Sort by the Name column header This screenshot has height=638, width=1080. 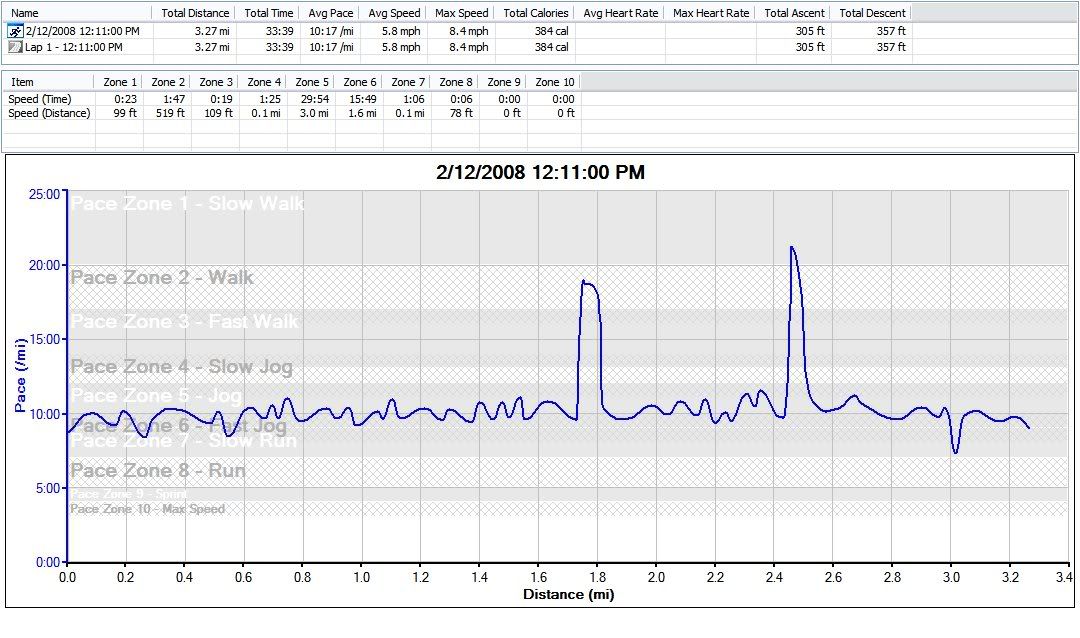pos(24,13)
